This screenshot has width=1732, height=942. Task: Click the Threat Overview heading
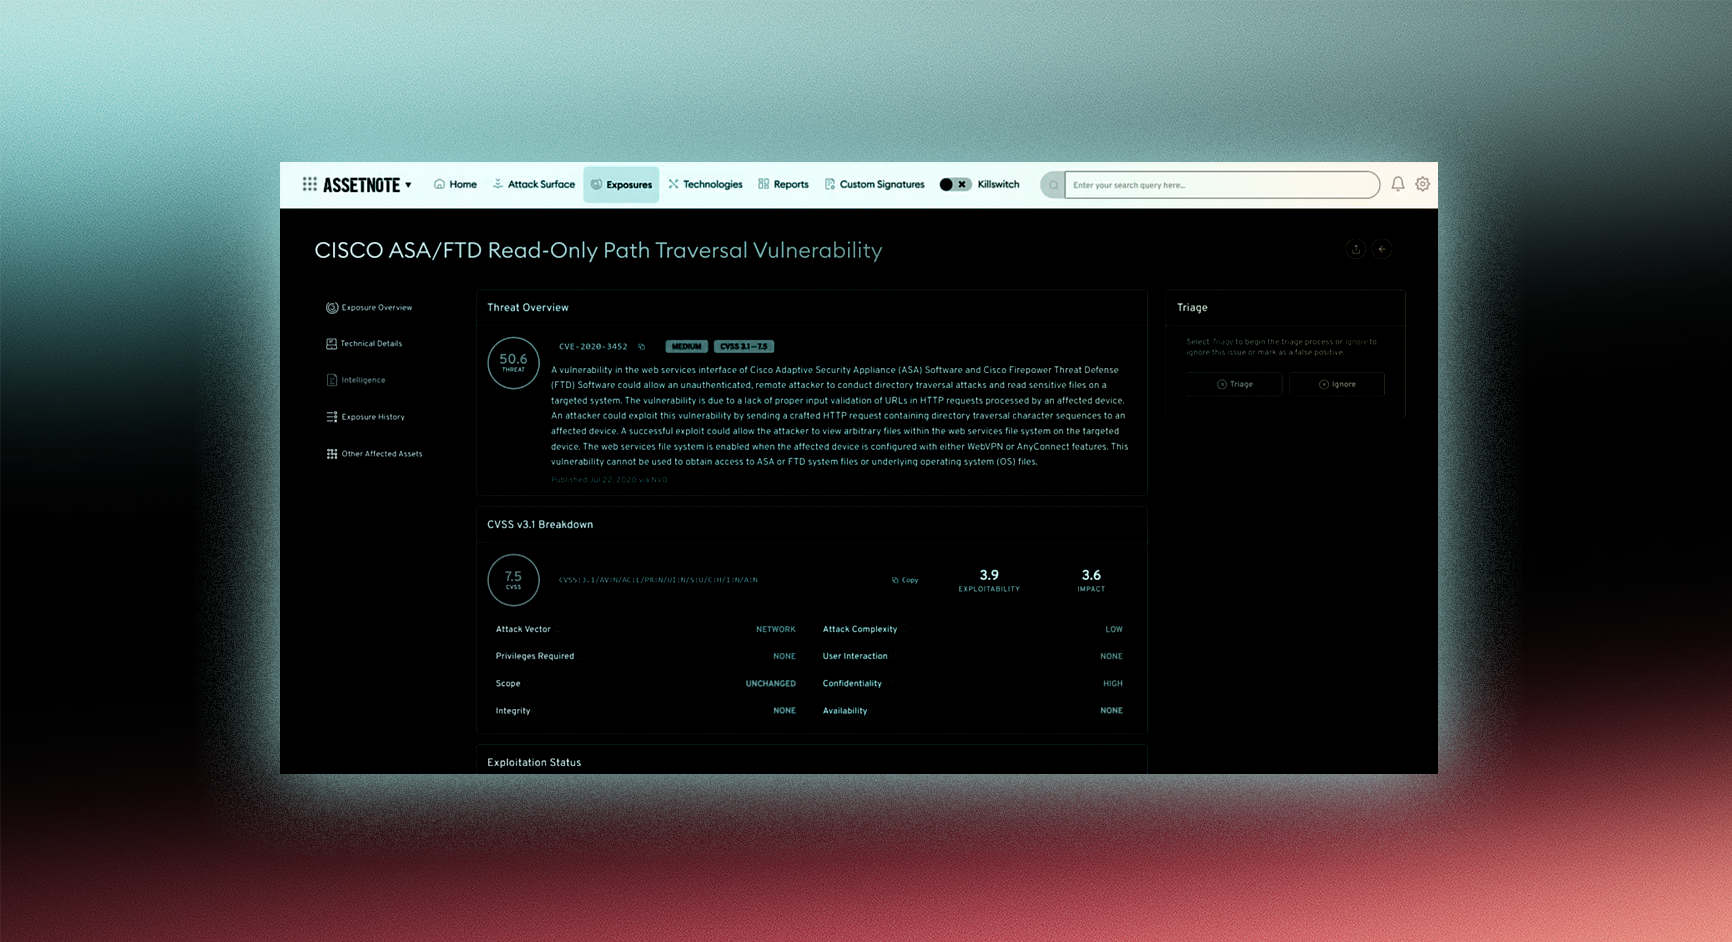pos(528,307)
